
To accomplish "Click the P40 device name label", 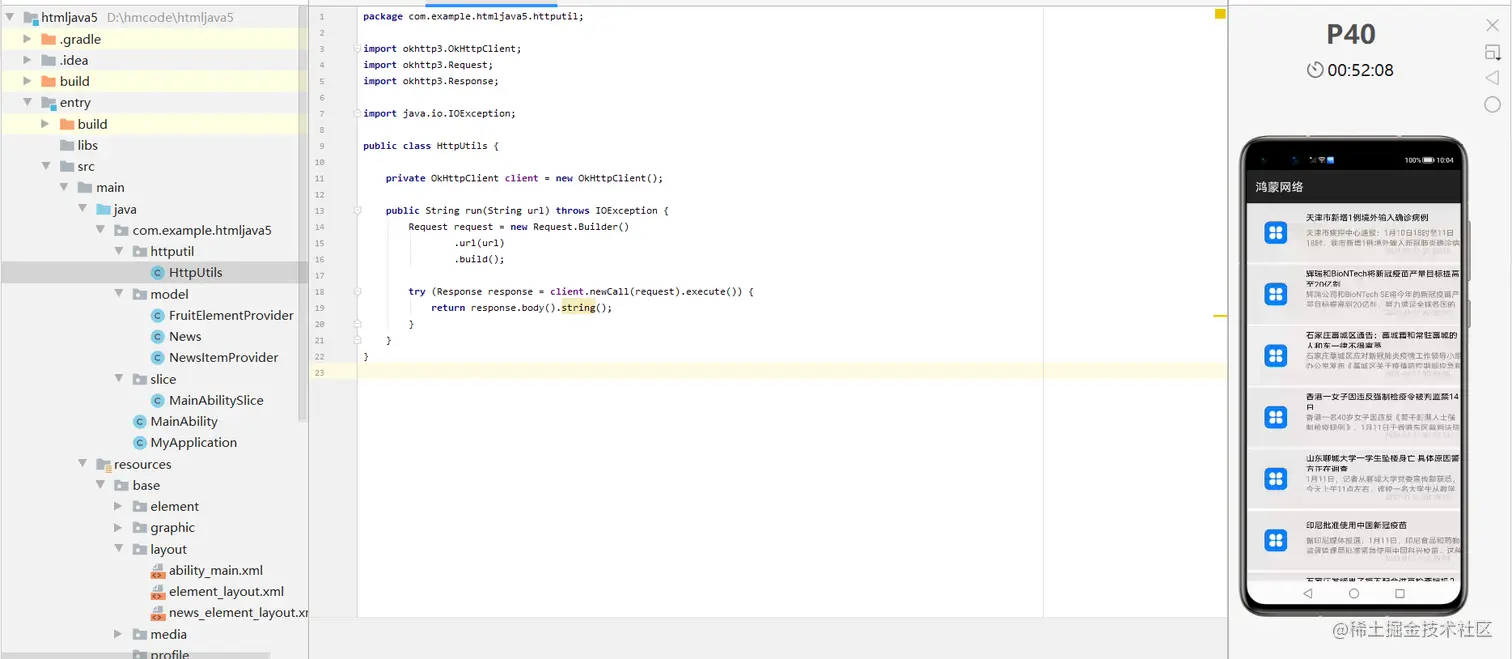I will pos(1351,34).
